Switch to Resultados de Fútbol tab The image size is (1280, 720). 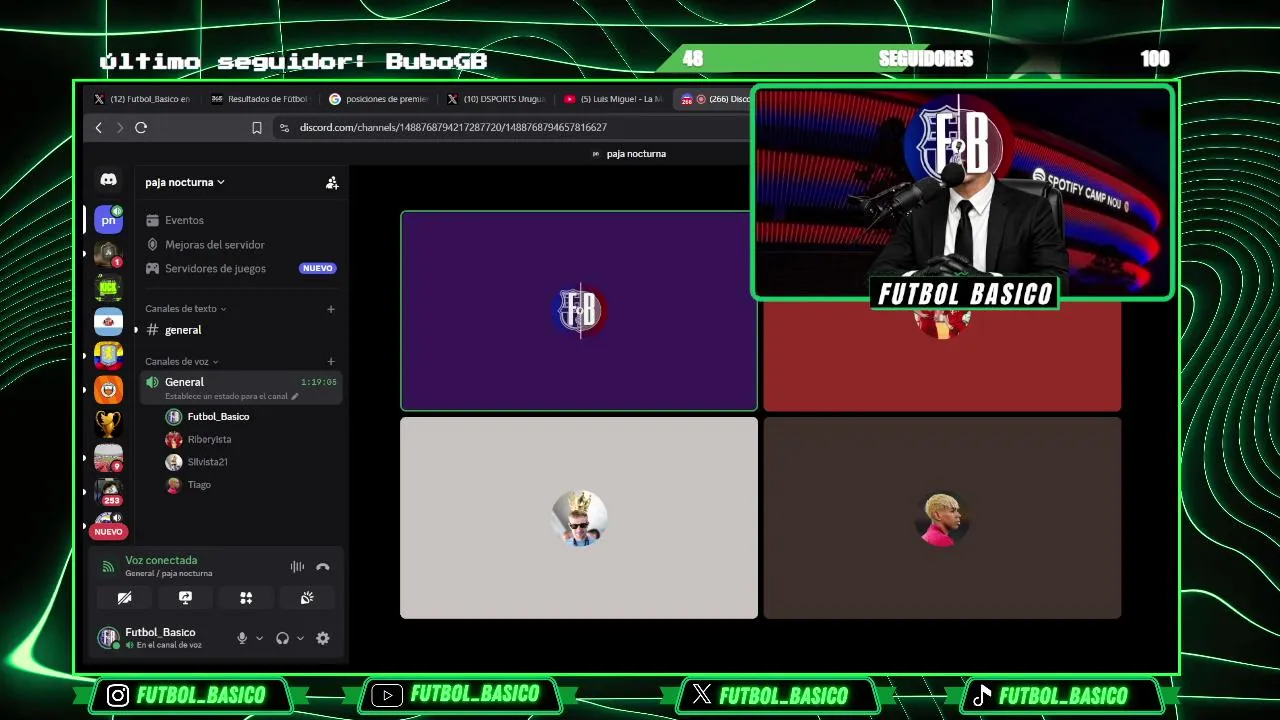(259, 99)
